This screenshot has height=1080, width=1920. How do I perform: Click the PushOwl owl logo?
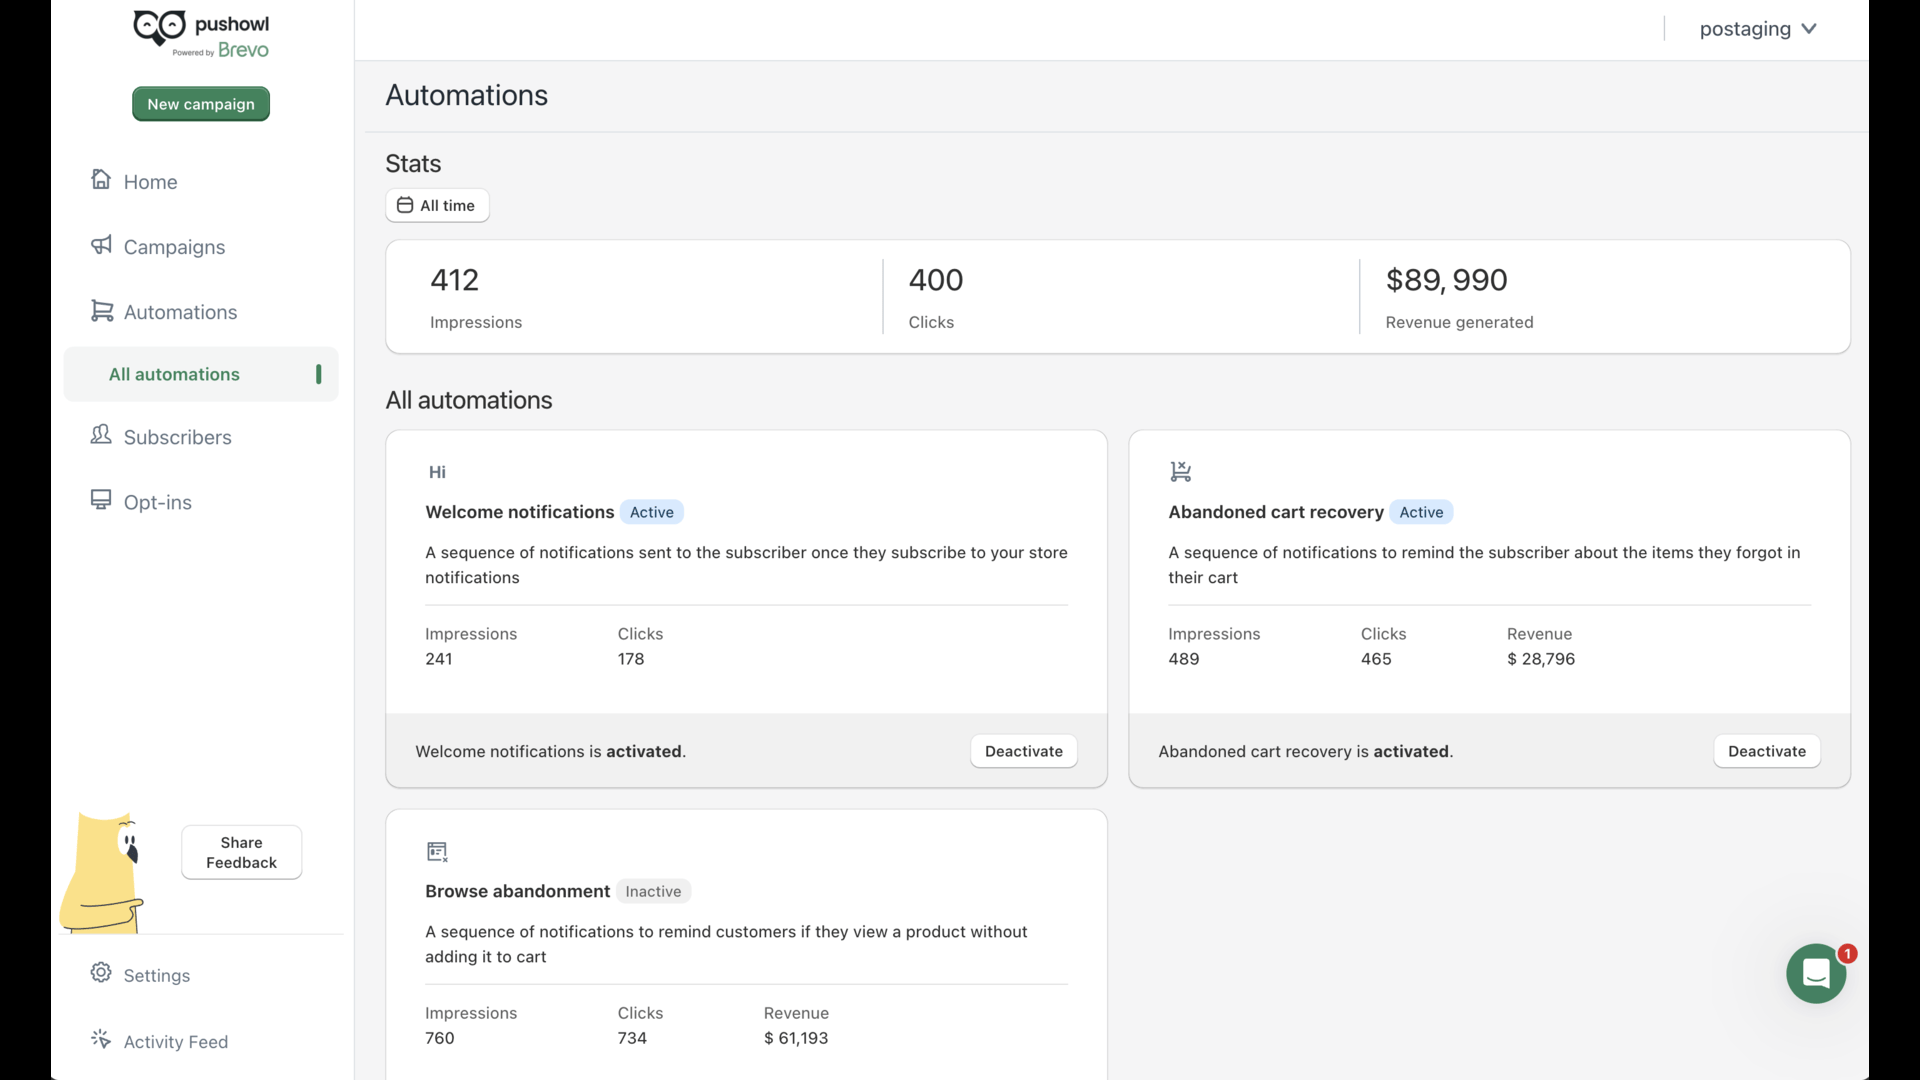160,27
